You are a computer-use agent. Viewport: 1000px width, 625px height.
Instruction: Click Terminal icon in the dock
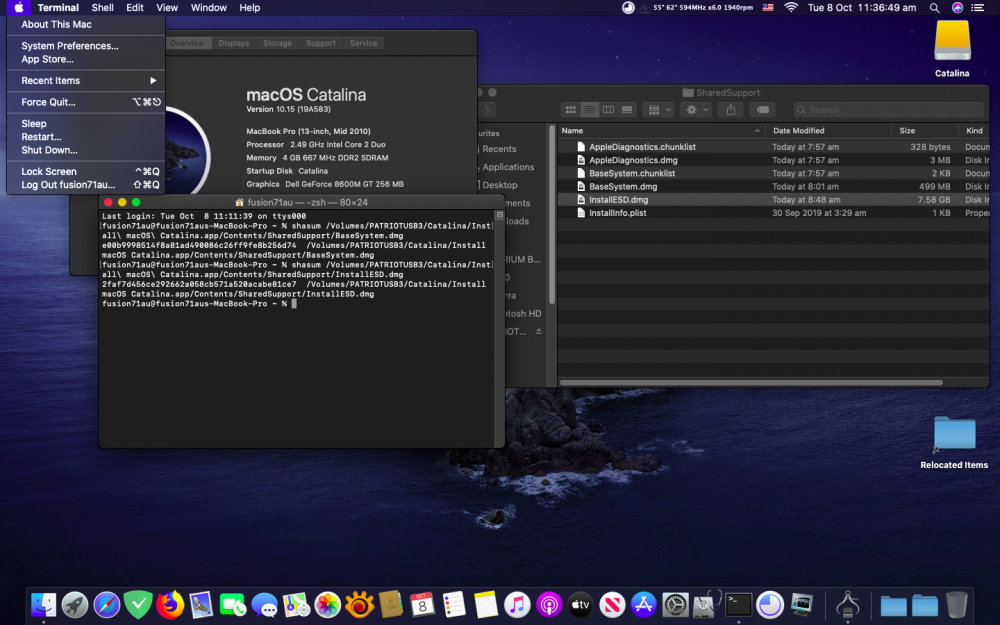coord(739,604)
